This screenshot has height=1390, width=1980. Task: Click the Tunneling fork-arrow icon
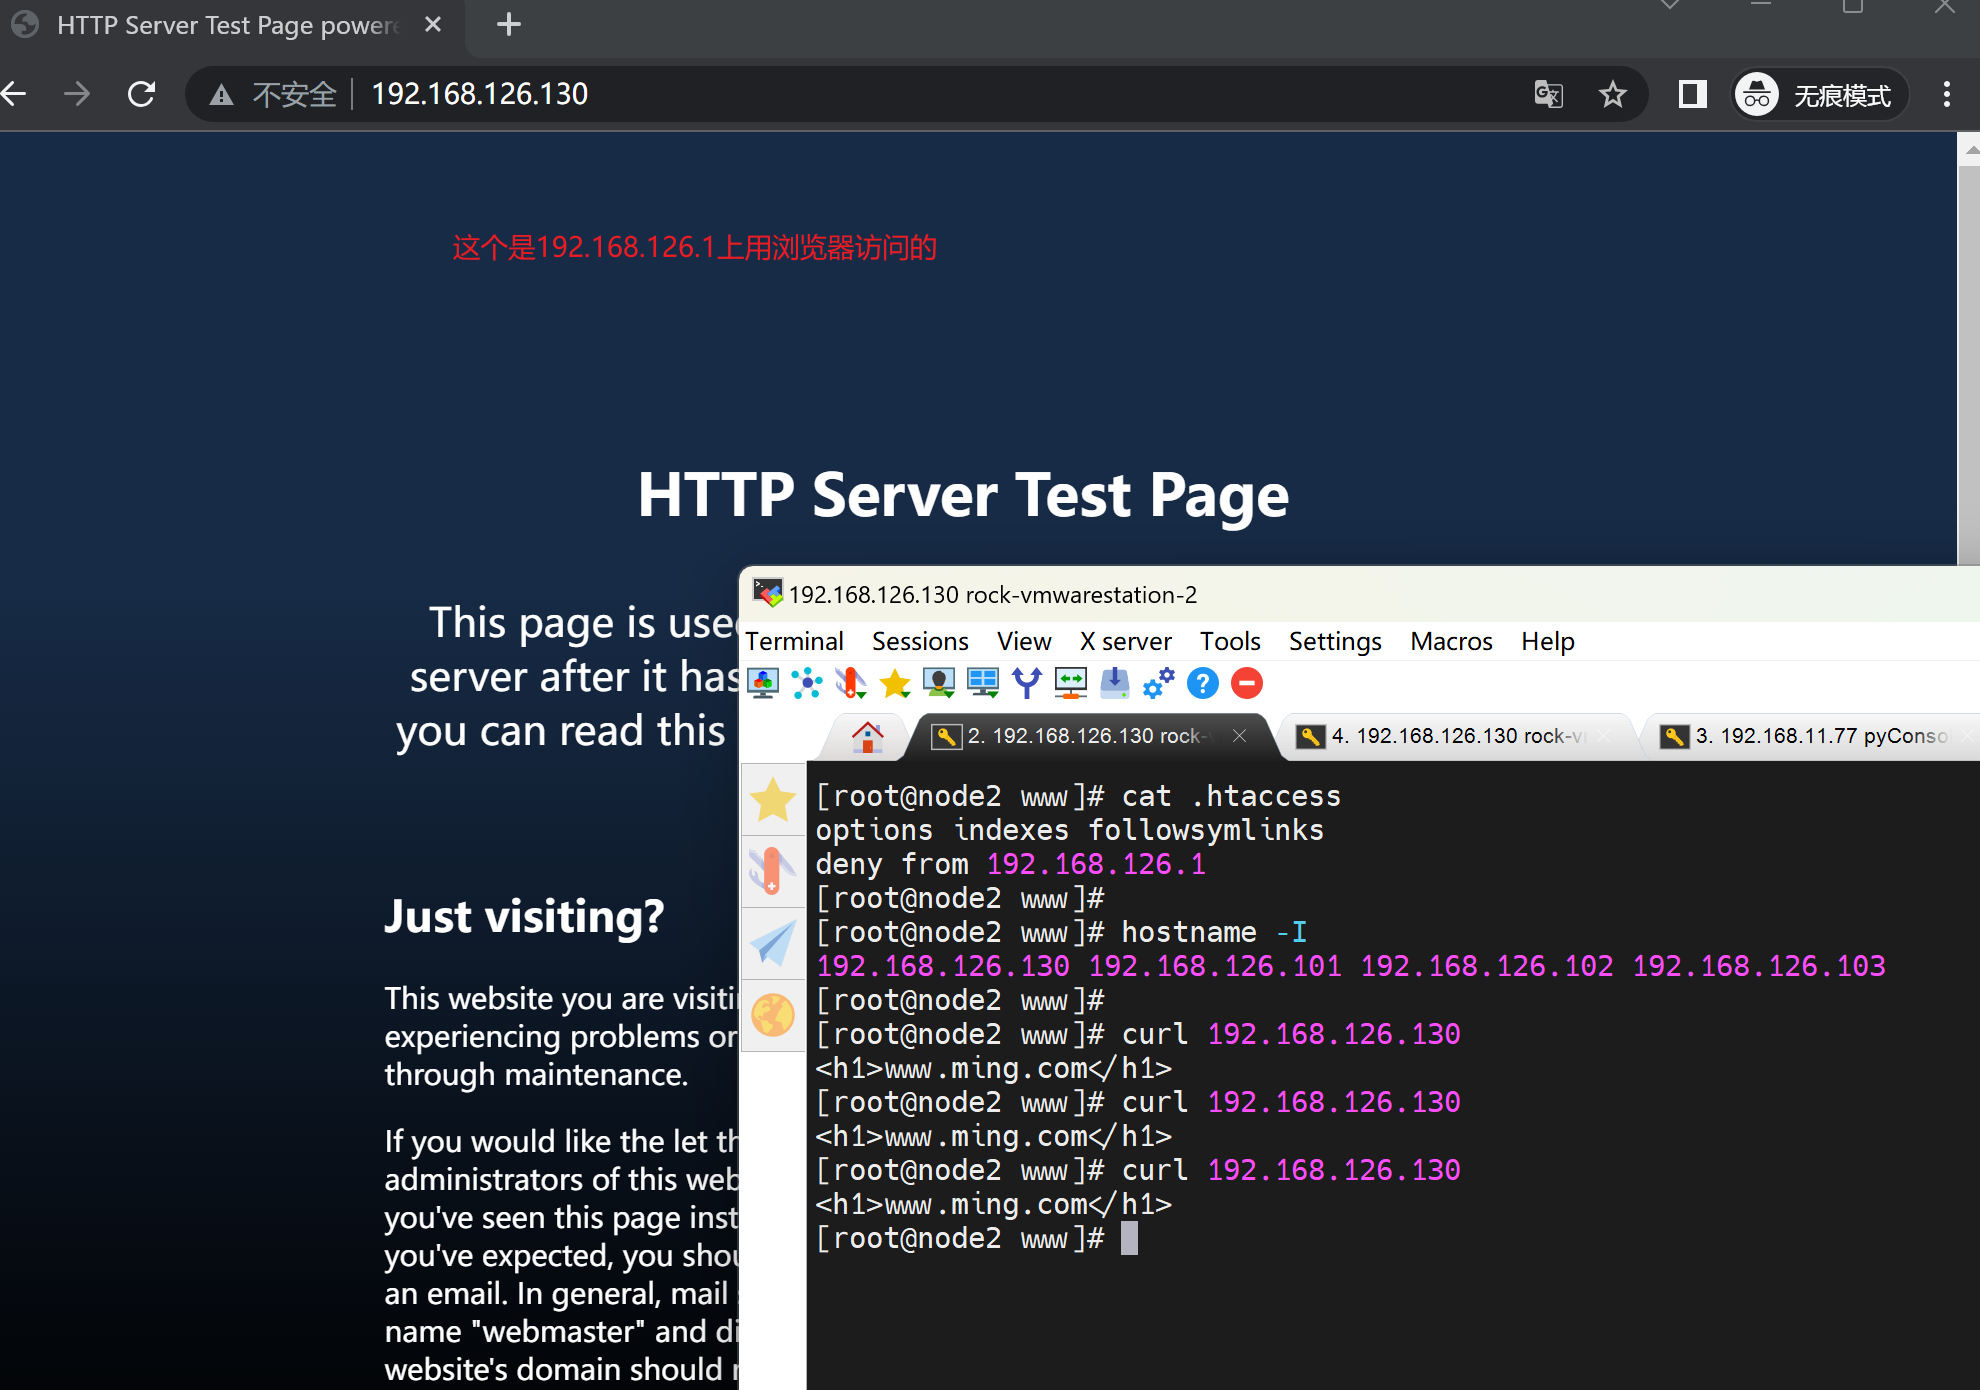tap(1027, 684)
